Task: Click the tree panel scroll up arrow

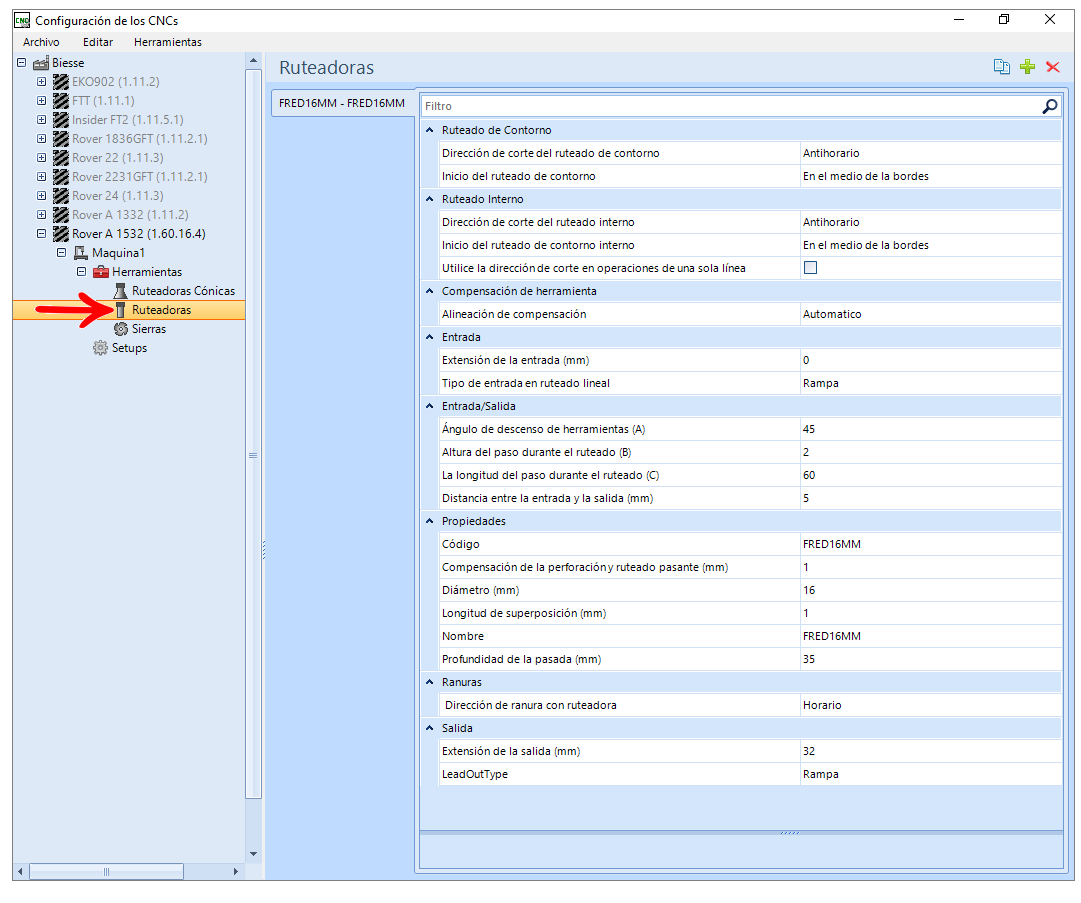Action: [x=253, y=61]
